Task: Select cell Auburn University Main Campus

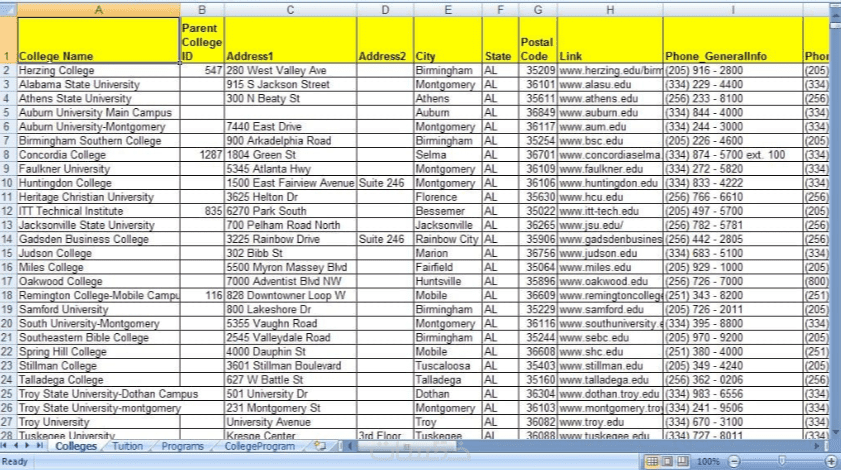Action: [x=98, y=113]
